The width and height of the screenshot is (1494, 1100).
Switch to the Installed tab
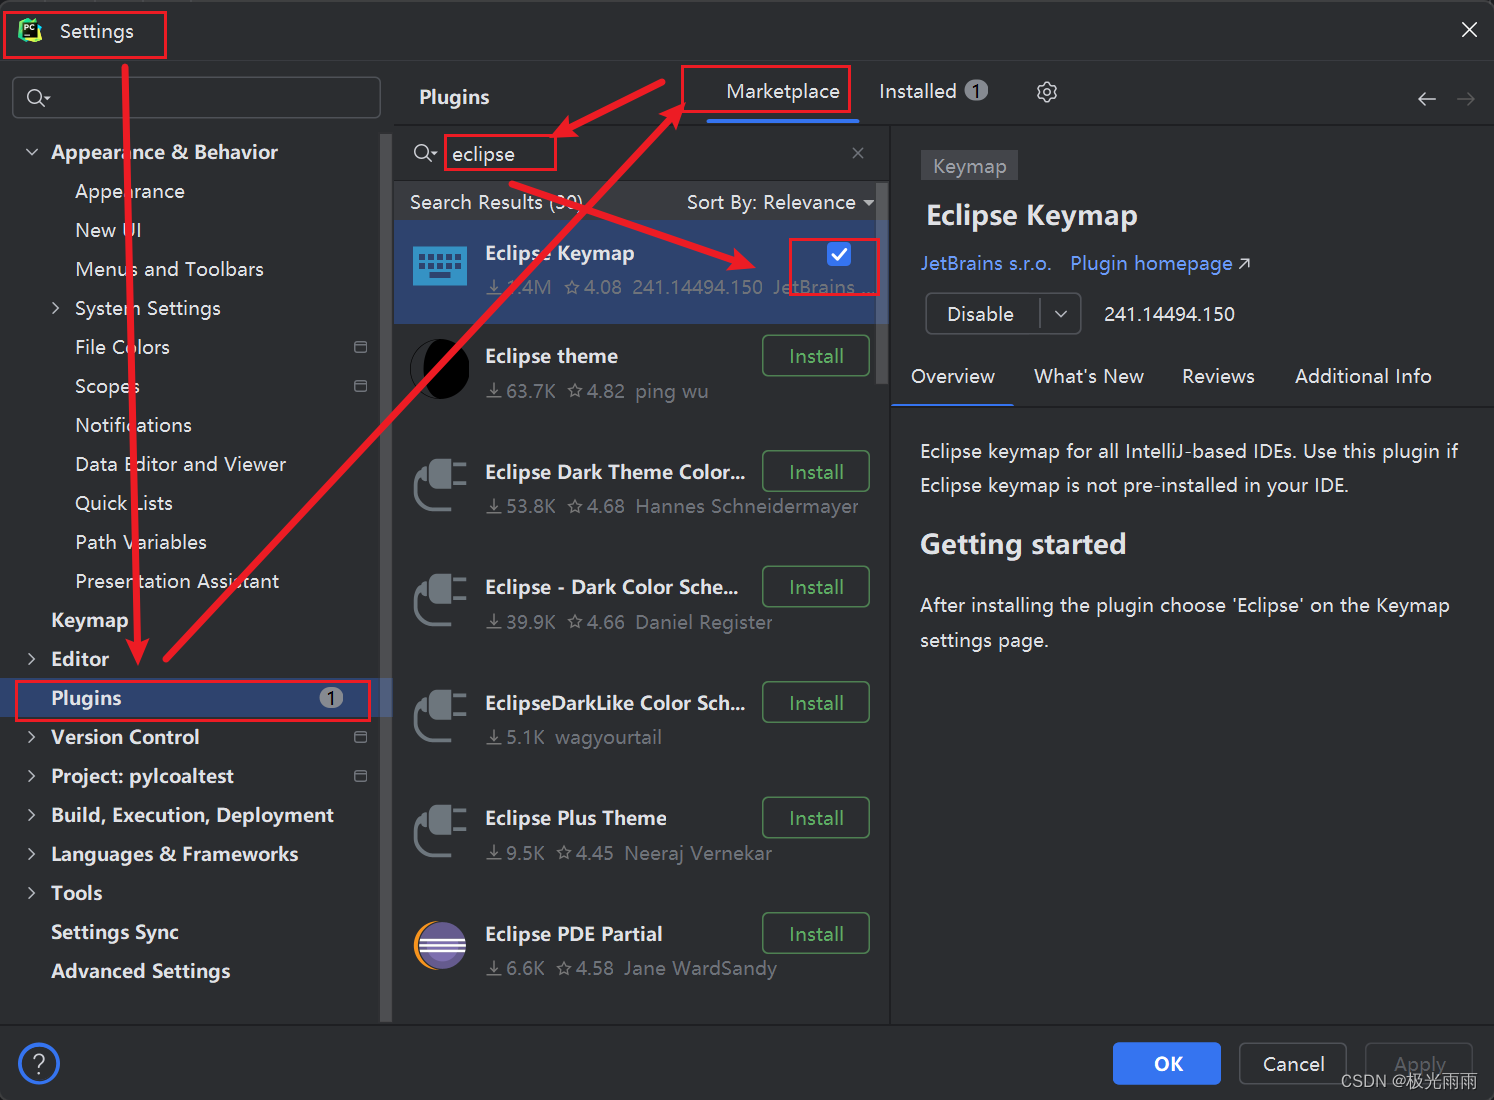917,91
